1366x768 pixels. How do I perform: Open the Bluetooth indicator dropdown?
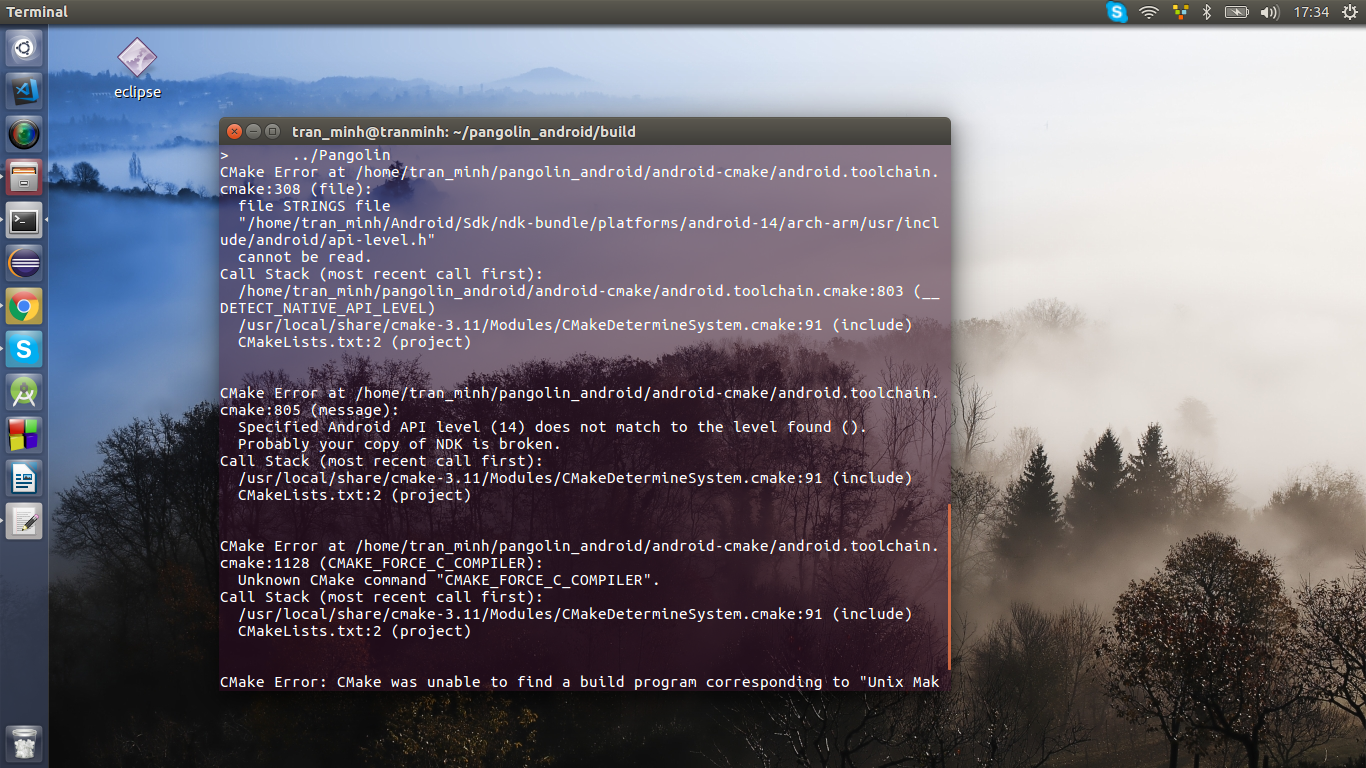click(x=1208, y=12)
